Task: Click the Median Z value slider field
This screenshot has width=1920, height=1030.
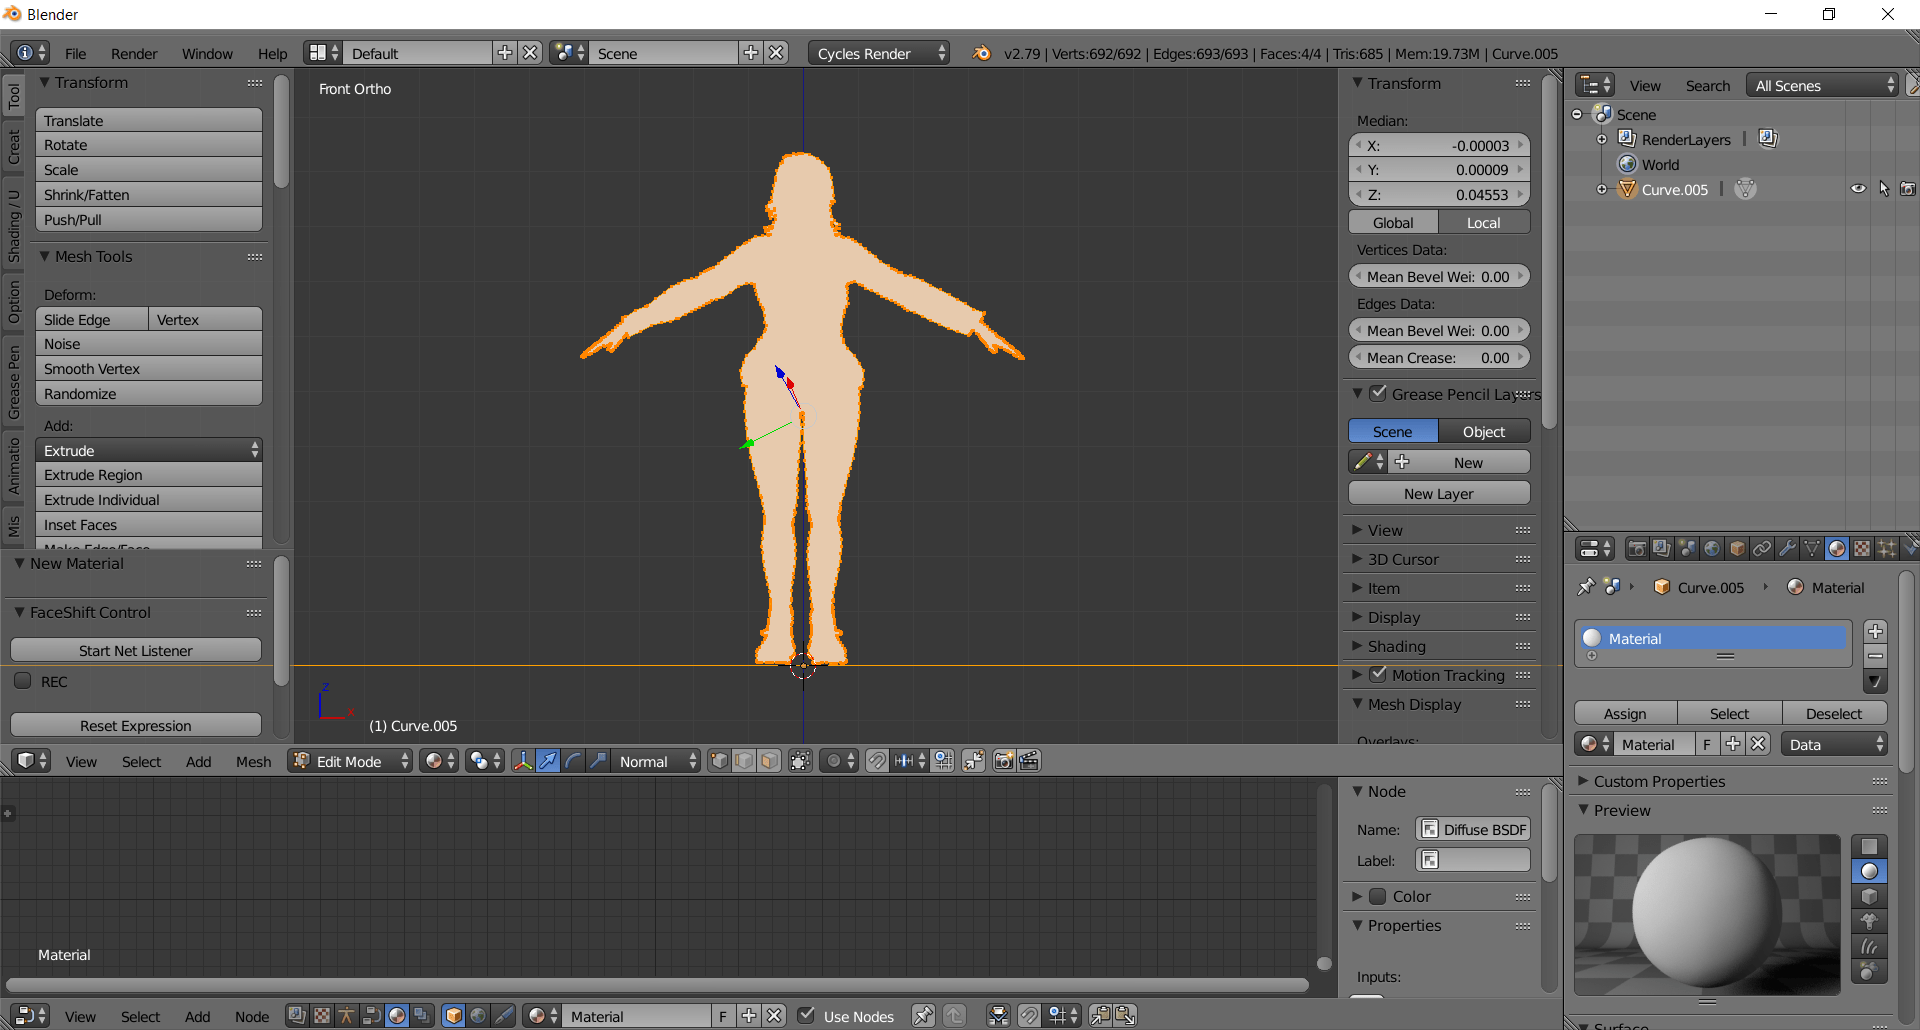Action: [1438, 195]
